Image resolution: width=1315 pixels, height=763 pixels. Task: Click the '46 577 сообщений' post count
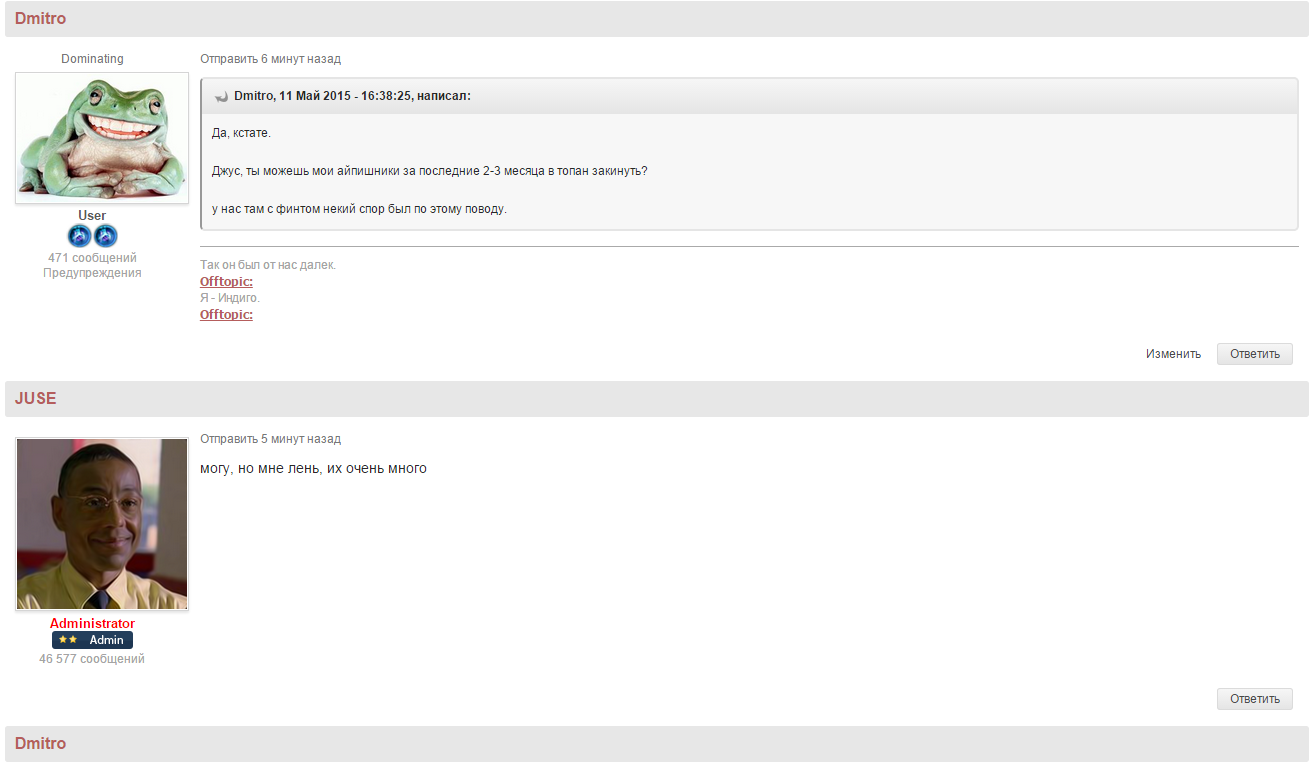tap(92, 659)
